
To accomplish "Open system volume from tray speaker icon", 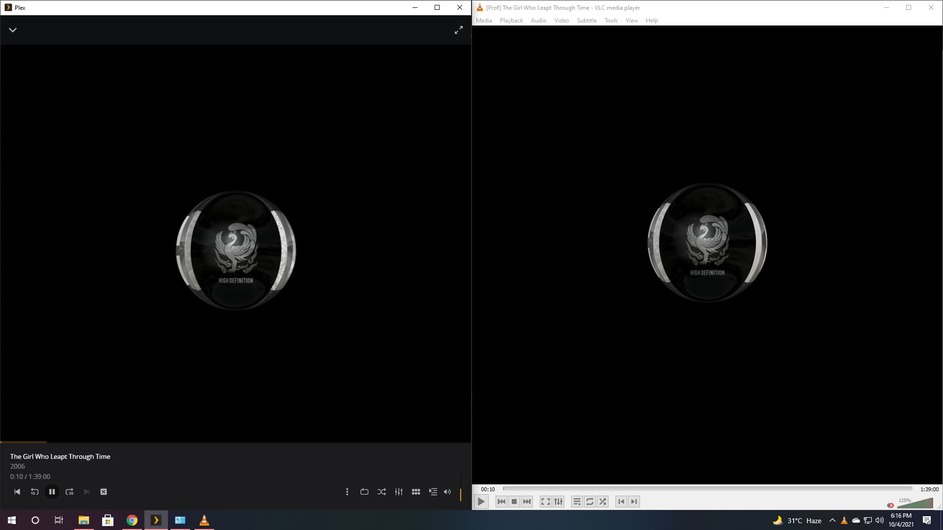I will pos(879,520).
